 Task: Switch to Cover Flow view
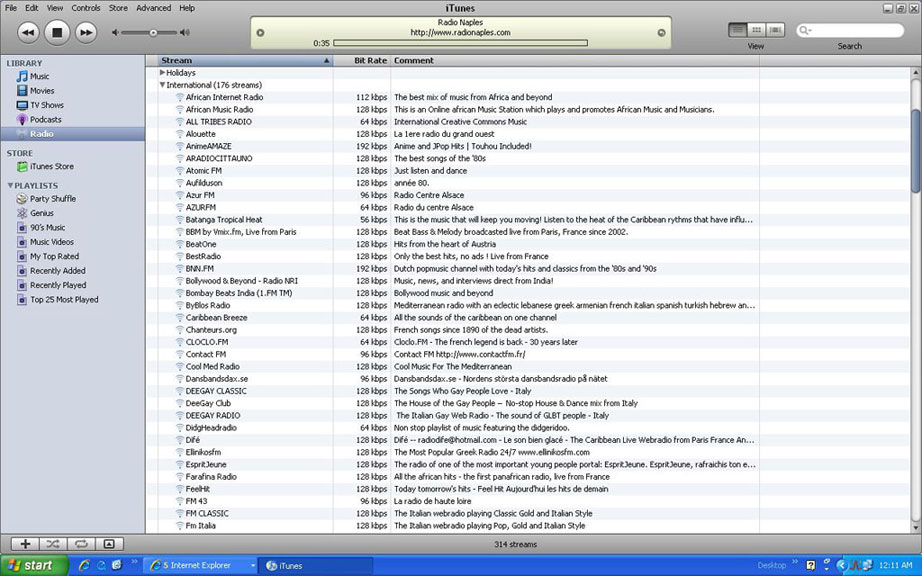pos(776,30)
